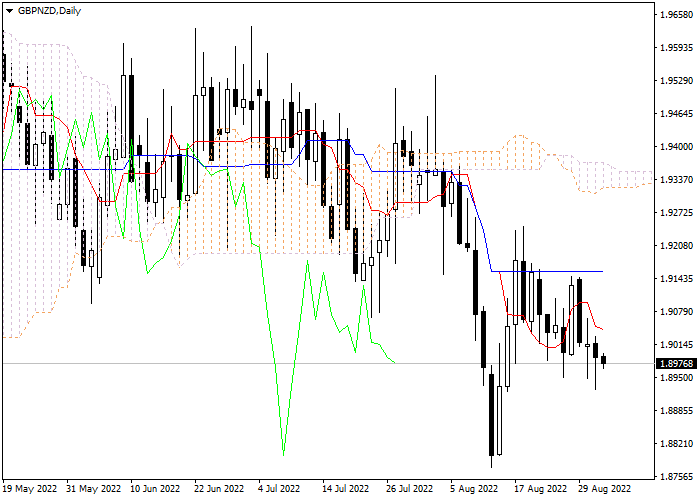Select the 19 May 2022 date label
The image size is (700, 500).
30,489
